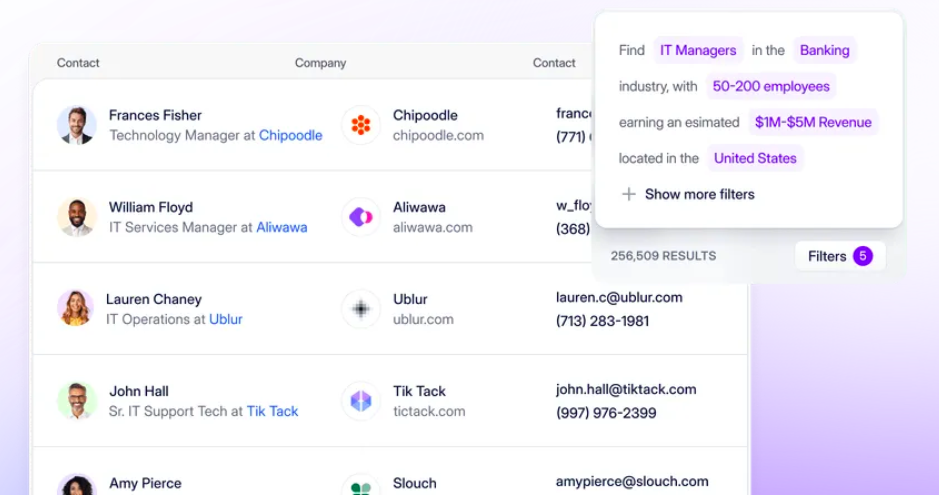Click the Tik Tack company name in Company column

point(419,391)
